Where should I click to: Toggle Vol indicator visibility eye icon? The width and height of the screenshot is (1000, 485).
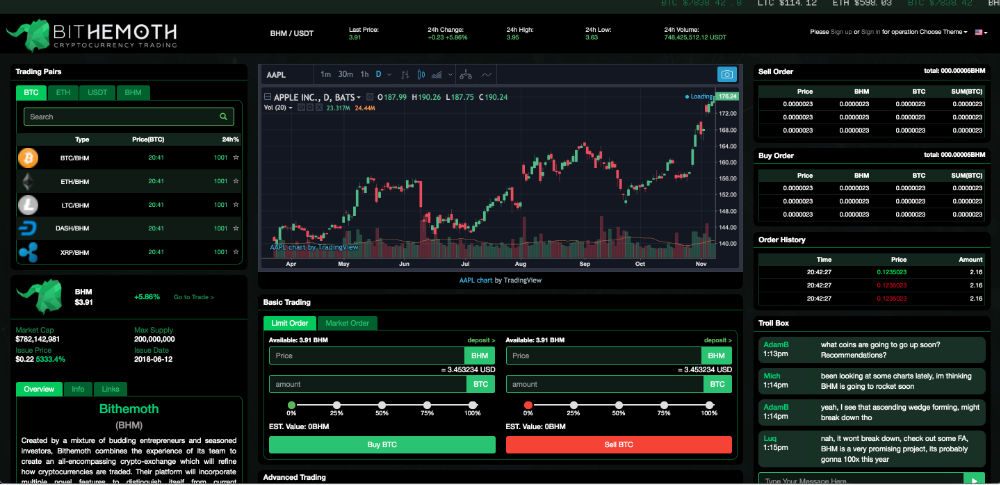(x=300, y=108)
